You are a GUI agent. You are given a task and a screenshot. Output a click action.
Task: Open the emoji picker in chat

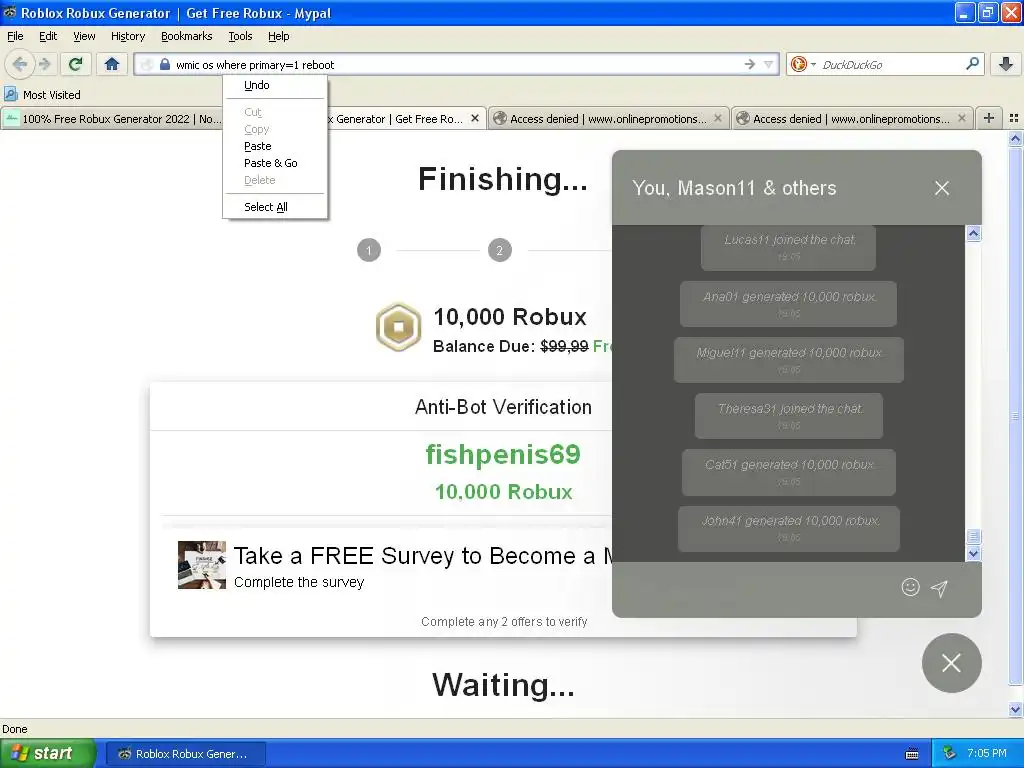tap(910, 587)
